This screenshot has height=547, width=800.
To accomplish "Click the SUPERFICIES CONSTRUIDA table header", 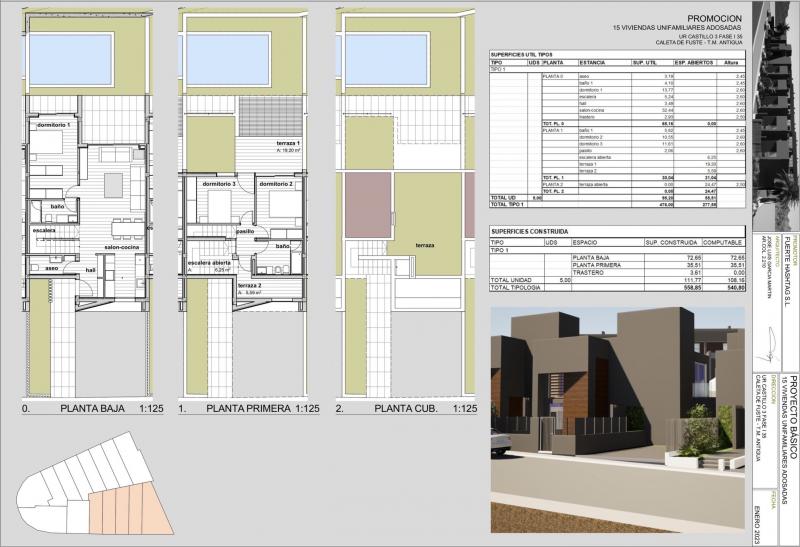I will tap(526, 229).
